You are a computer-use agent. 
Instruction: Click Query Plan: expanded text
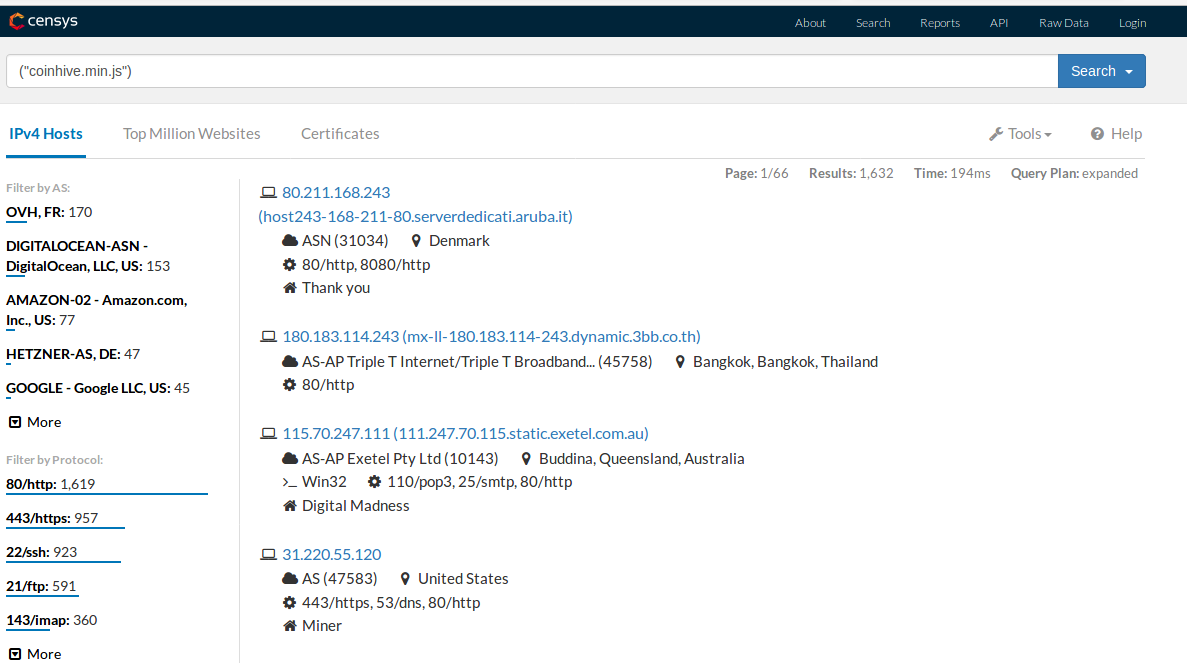click(x=1074, y=173)
